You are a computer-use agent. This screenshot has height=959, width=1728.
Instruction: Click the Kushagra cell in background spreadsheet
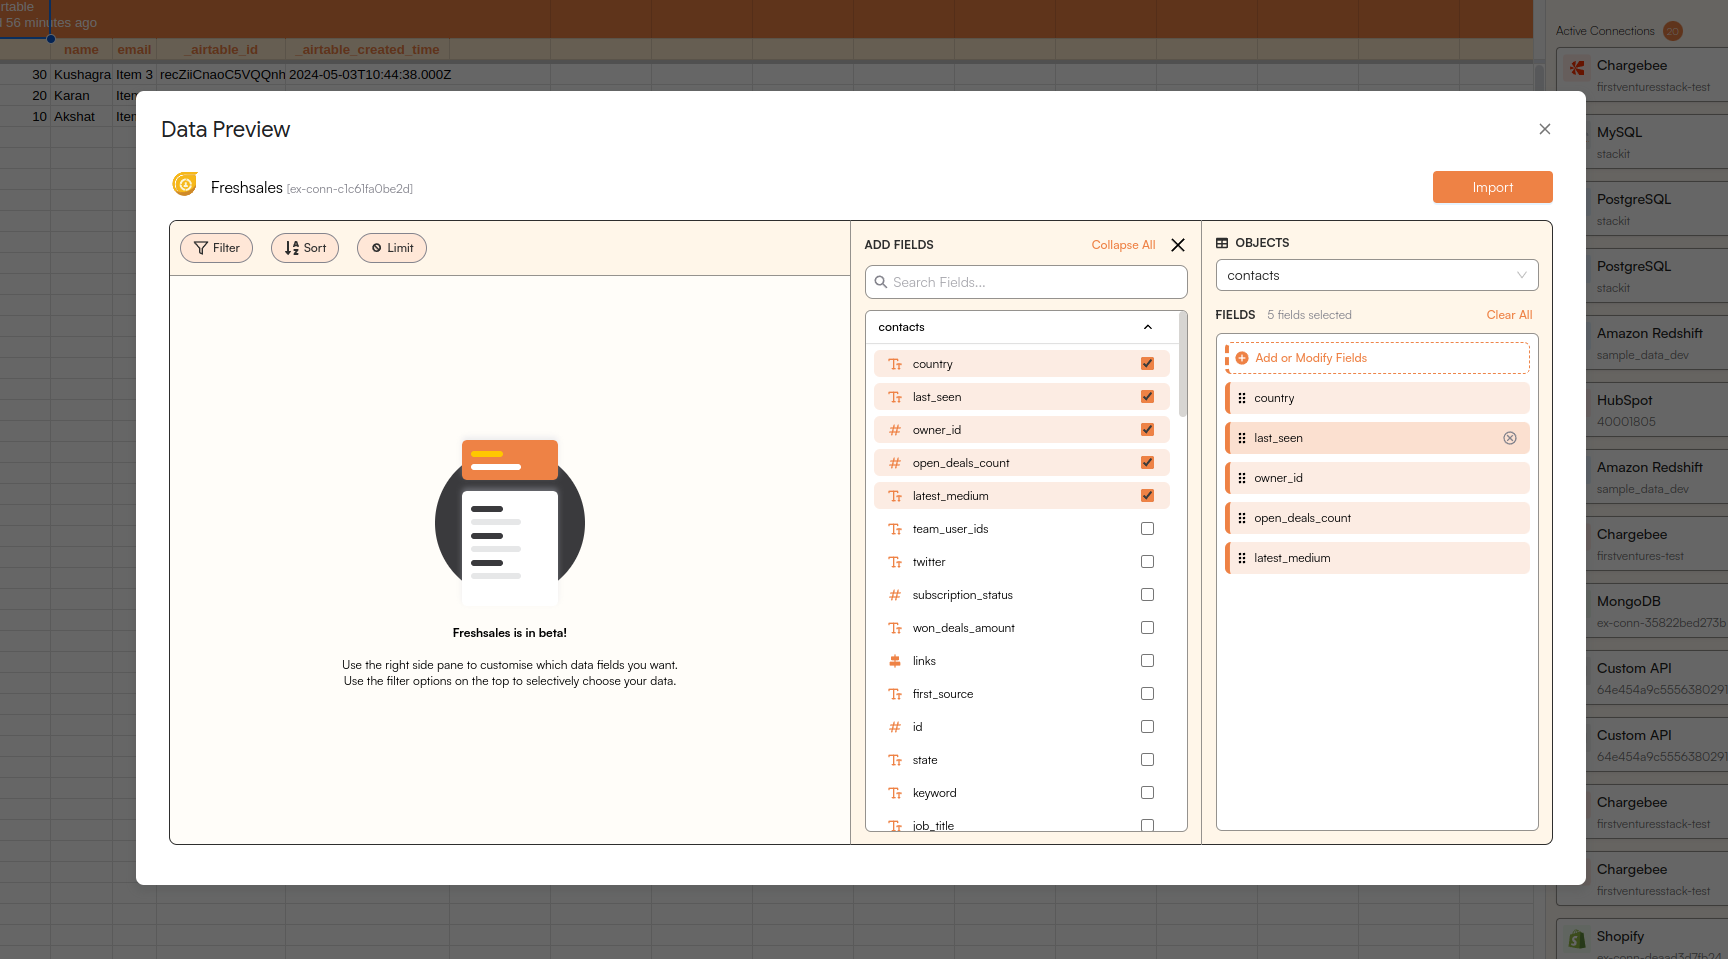[x=82, y=75]
